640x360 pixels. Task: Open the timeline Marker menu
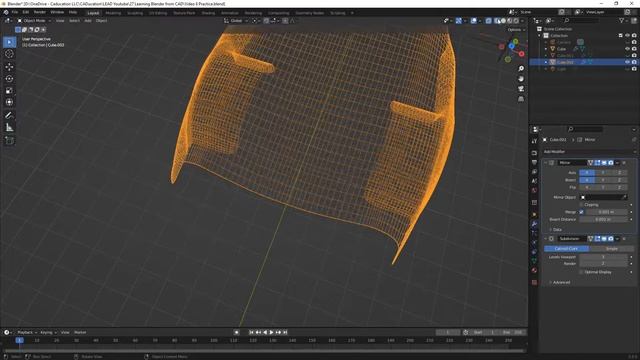80,332
